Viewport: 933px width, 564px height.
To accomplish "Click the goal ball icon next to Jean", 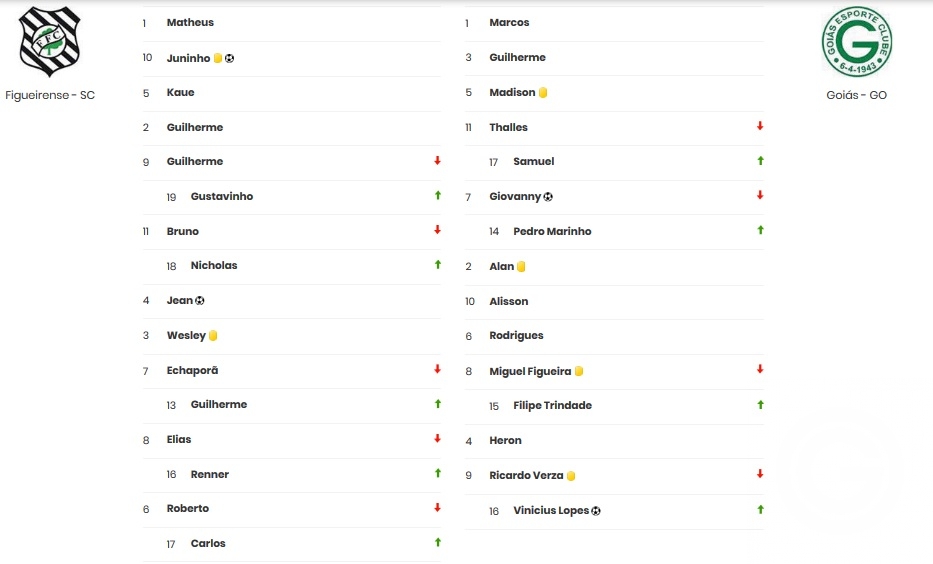I will pos(200,300).
